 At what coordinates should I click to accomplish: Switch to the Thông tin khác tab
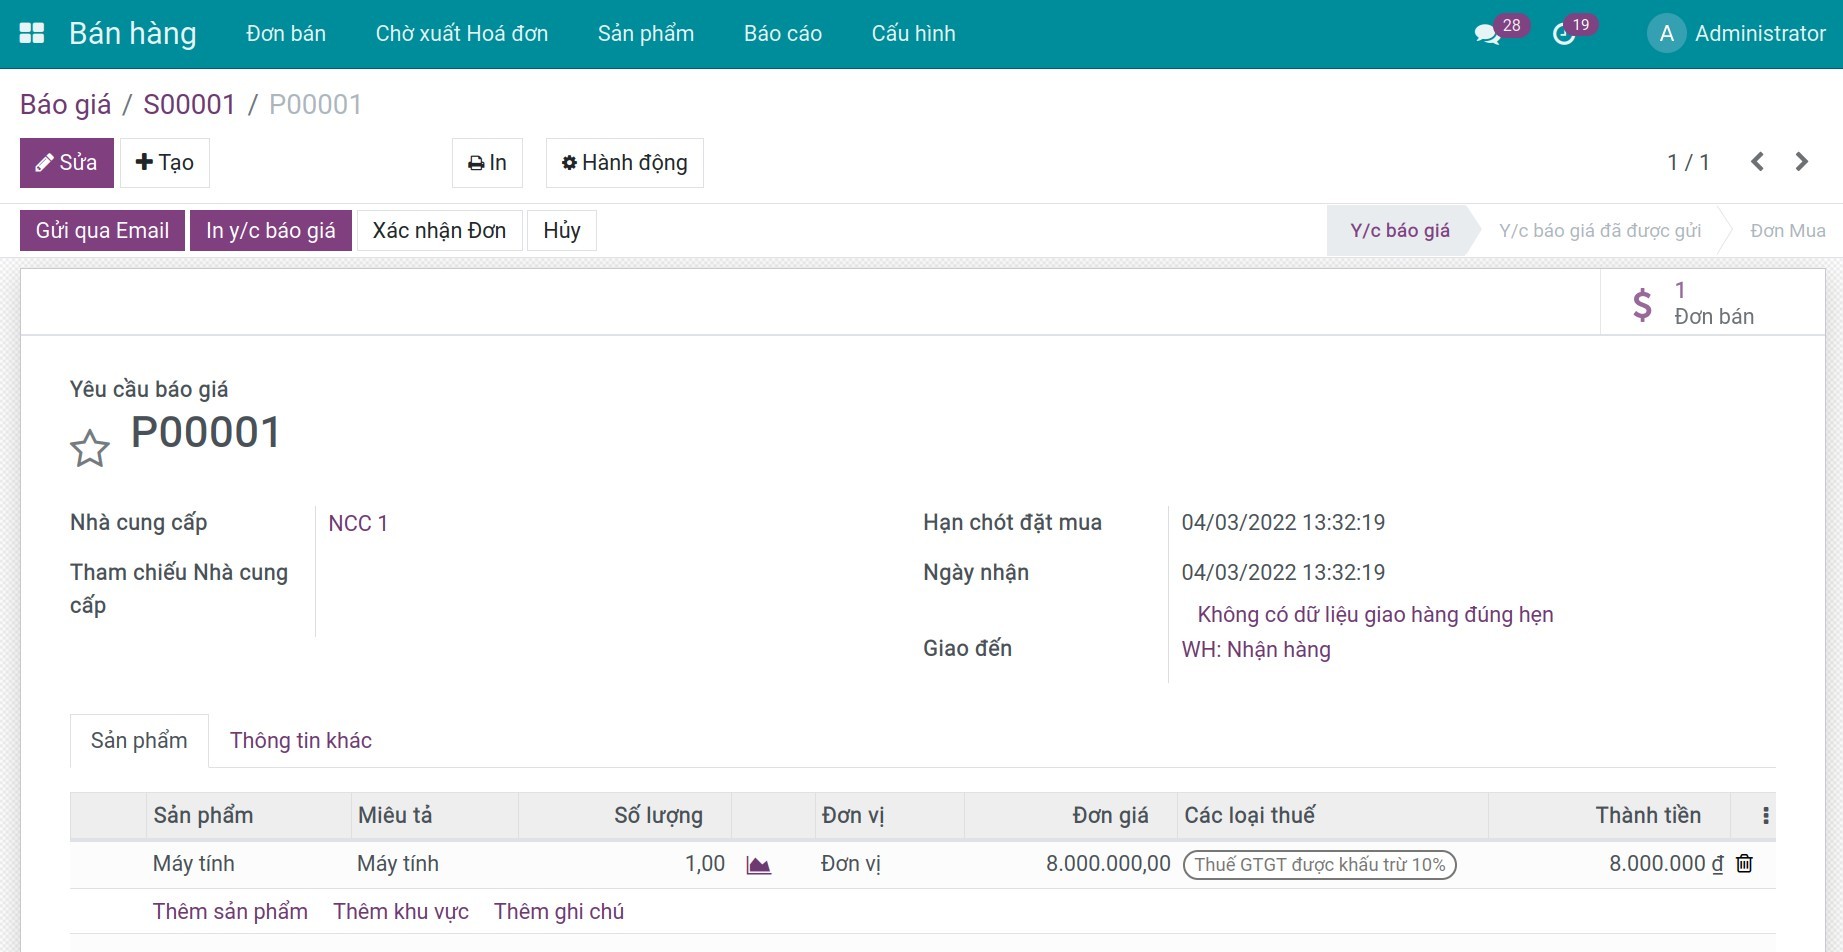point(300,741)
